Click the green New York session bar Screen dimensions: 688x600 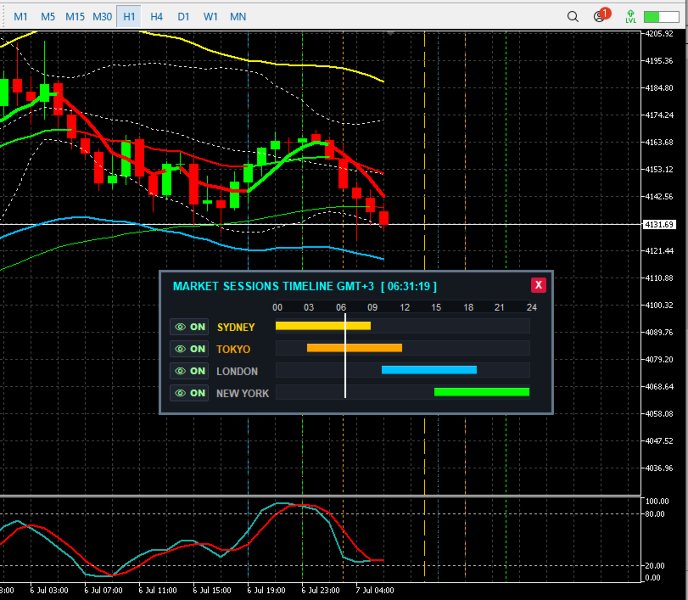click(x=482, y=392)
